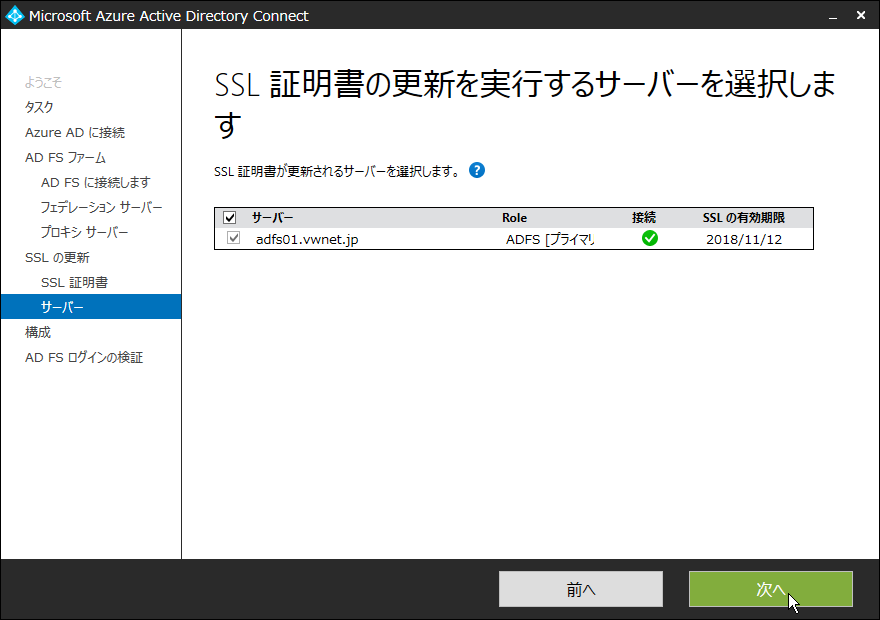Select AD FS ログインの検証 step
Viewport: 880px width, 620px height.
click(84, 357)
